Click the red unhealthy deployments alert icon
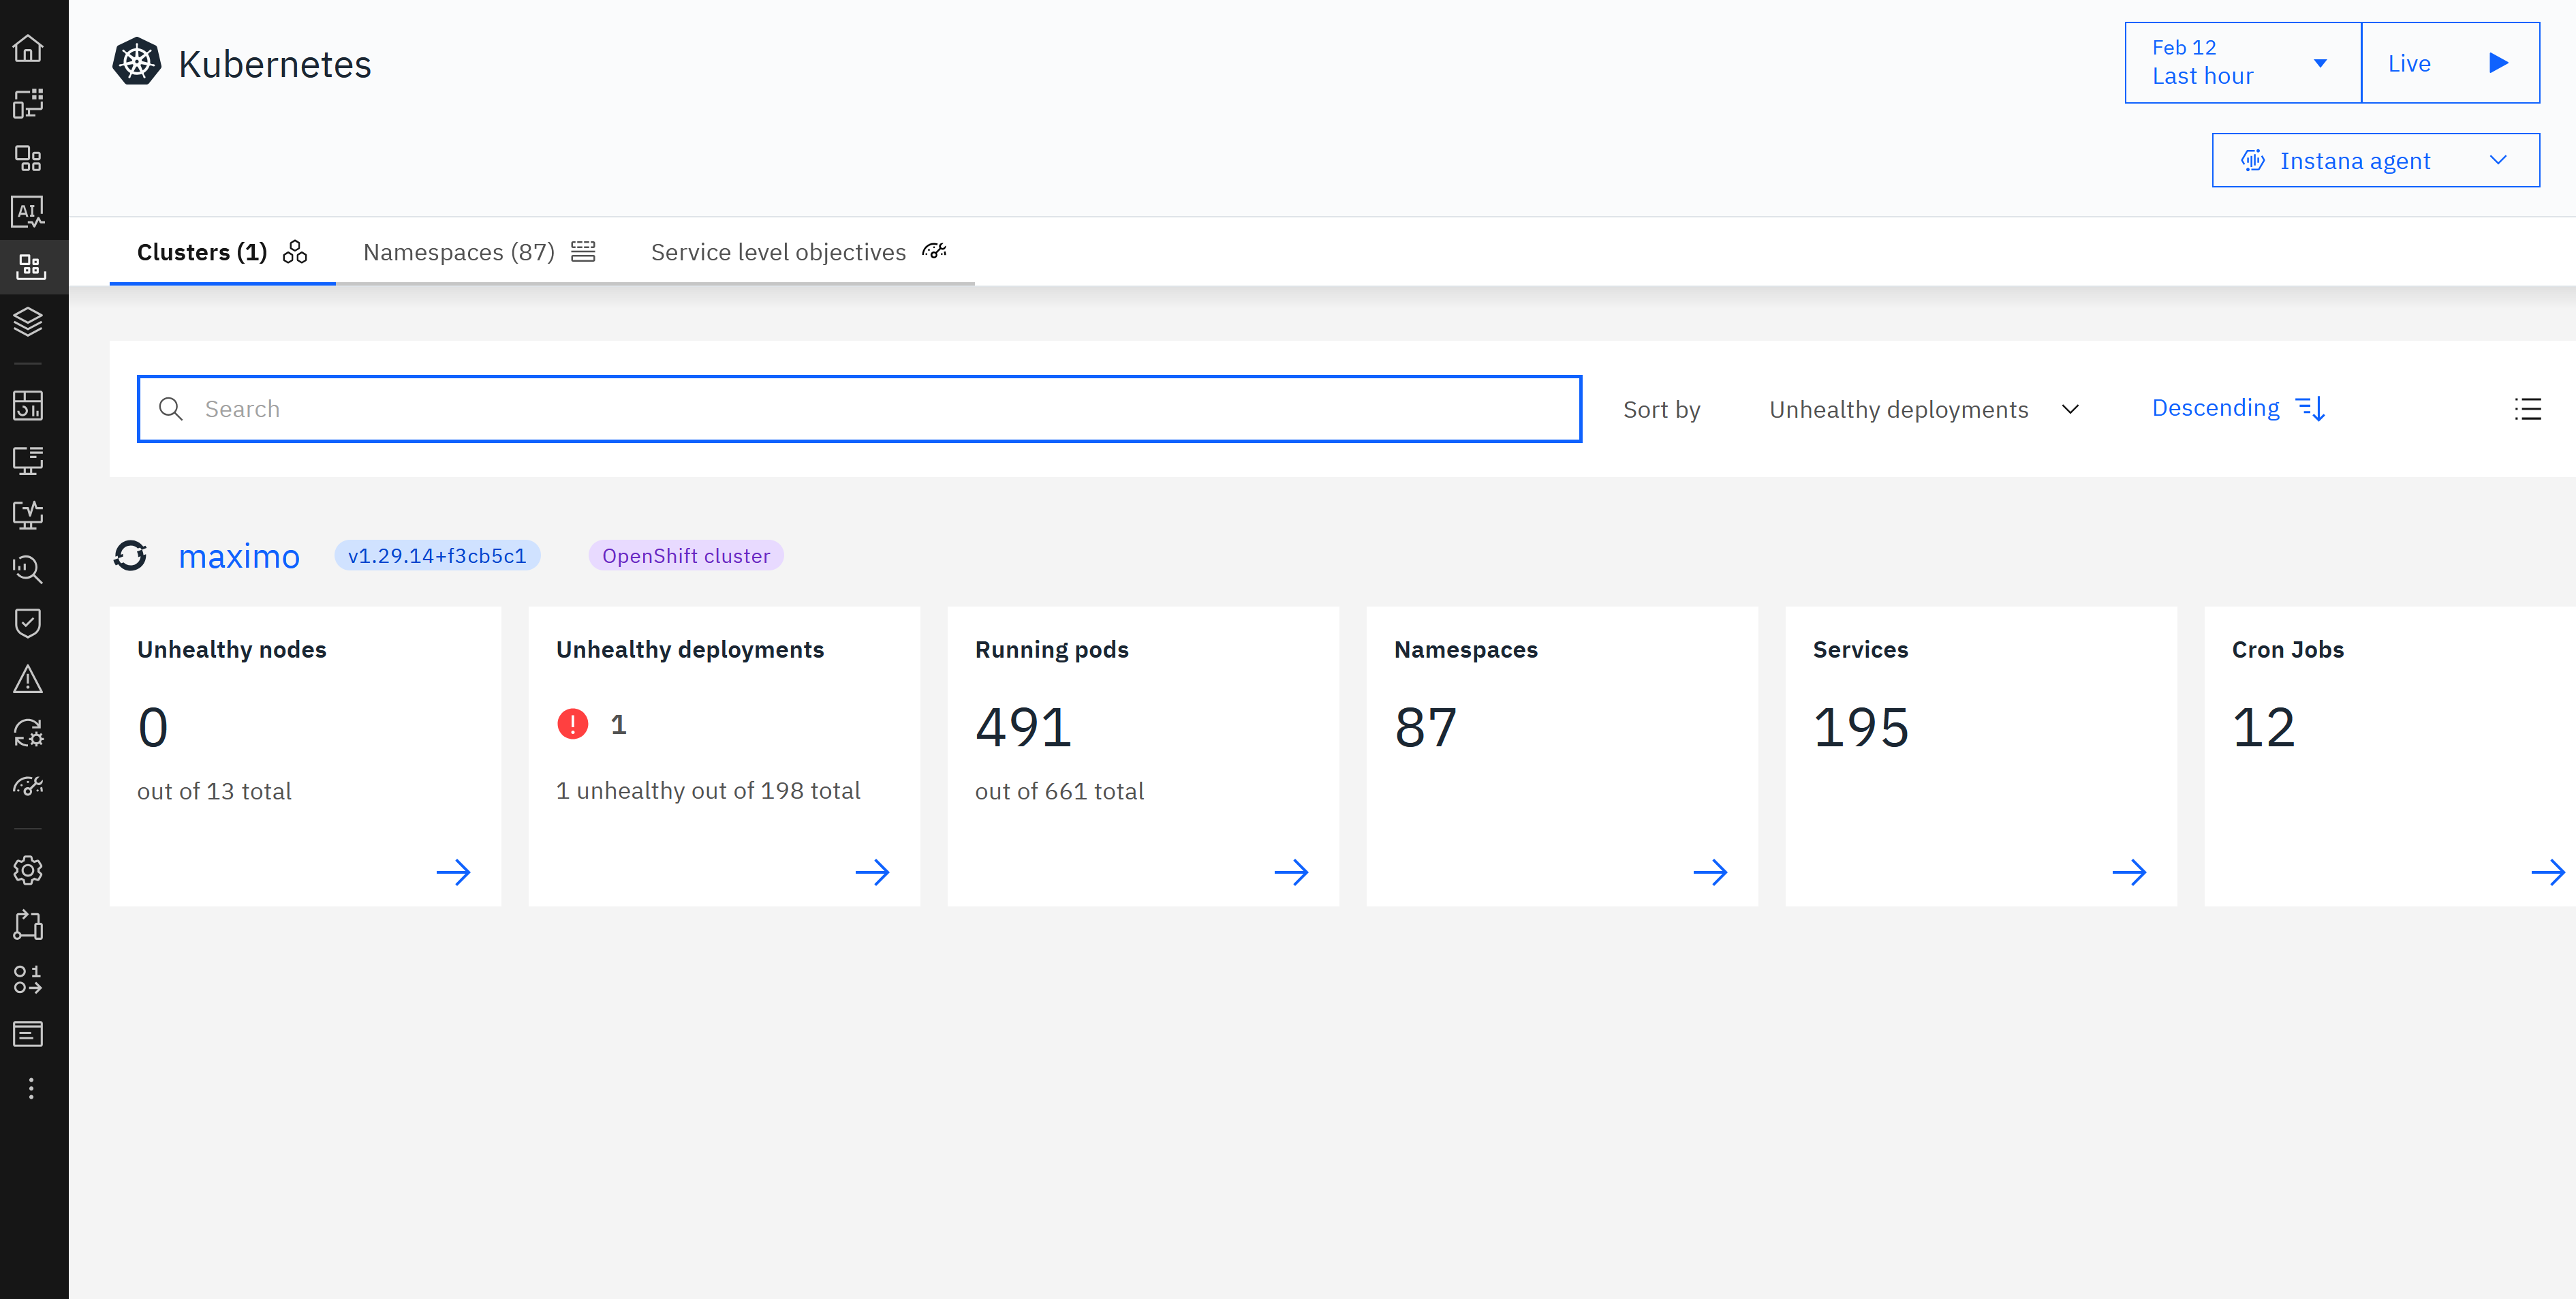The height and width of the screenshot is (1299, 2576). pyautogui.click(x=573, y=724)
